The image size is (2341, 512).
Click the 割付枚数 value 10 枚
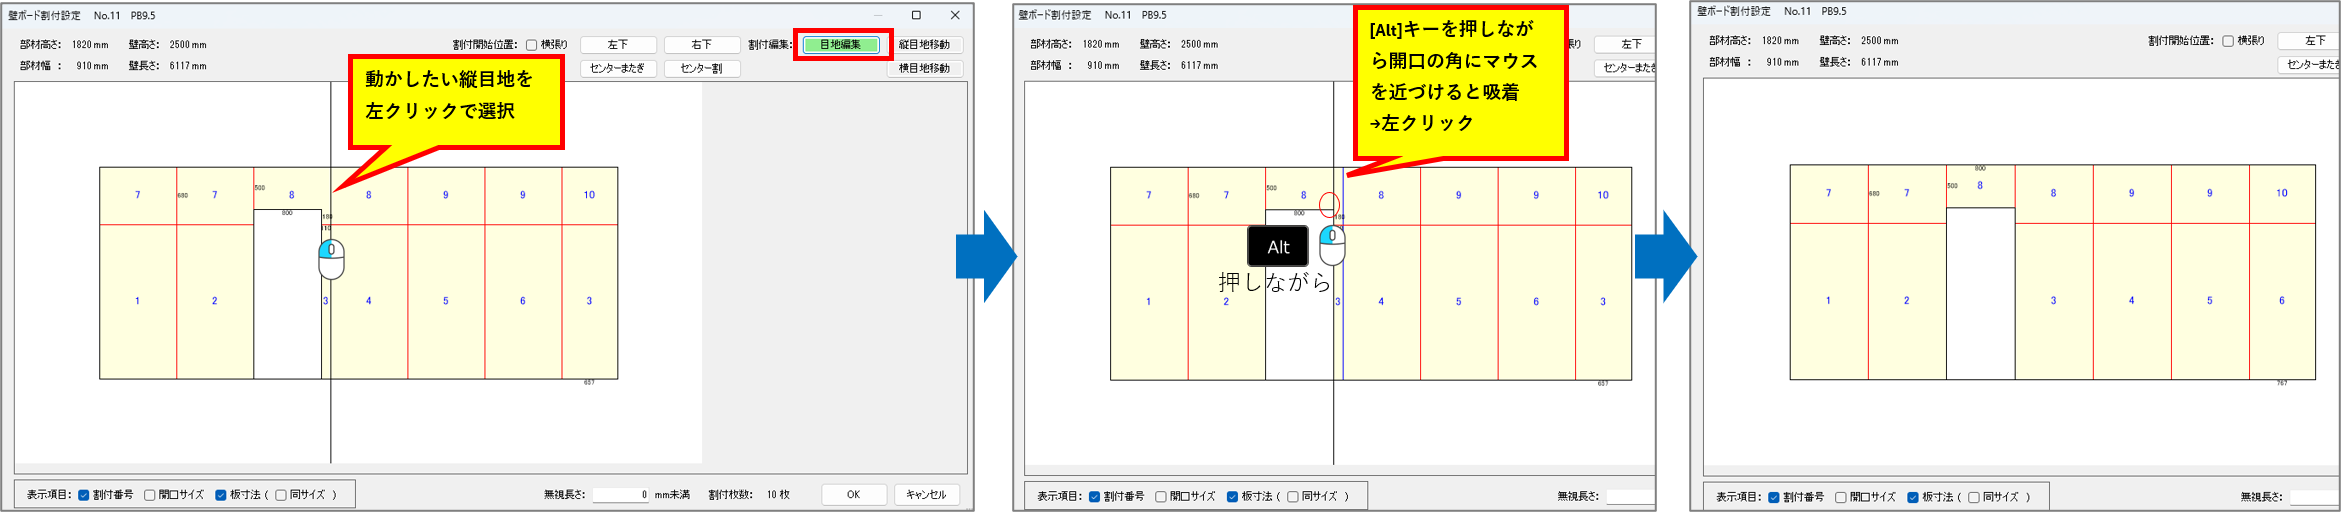pos(778,495)
